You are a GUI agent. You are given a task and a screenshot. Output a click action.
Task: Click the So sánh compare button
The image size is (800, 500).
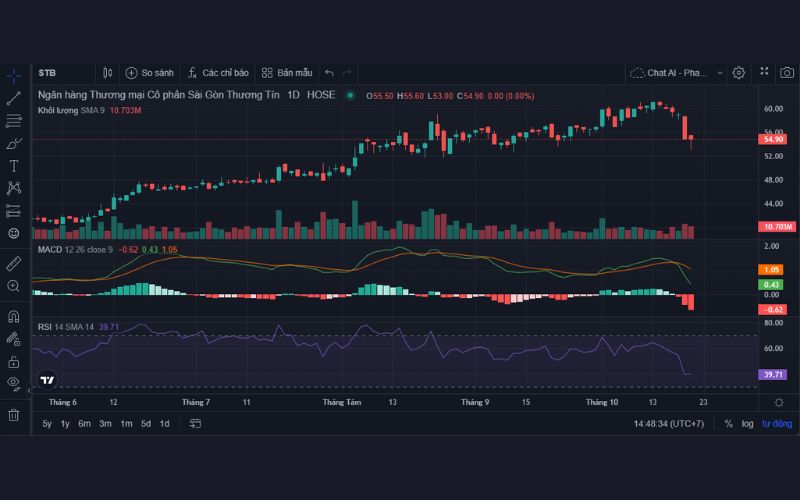pos(149,73)
